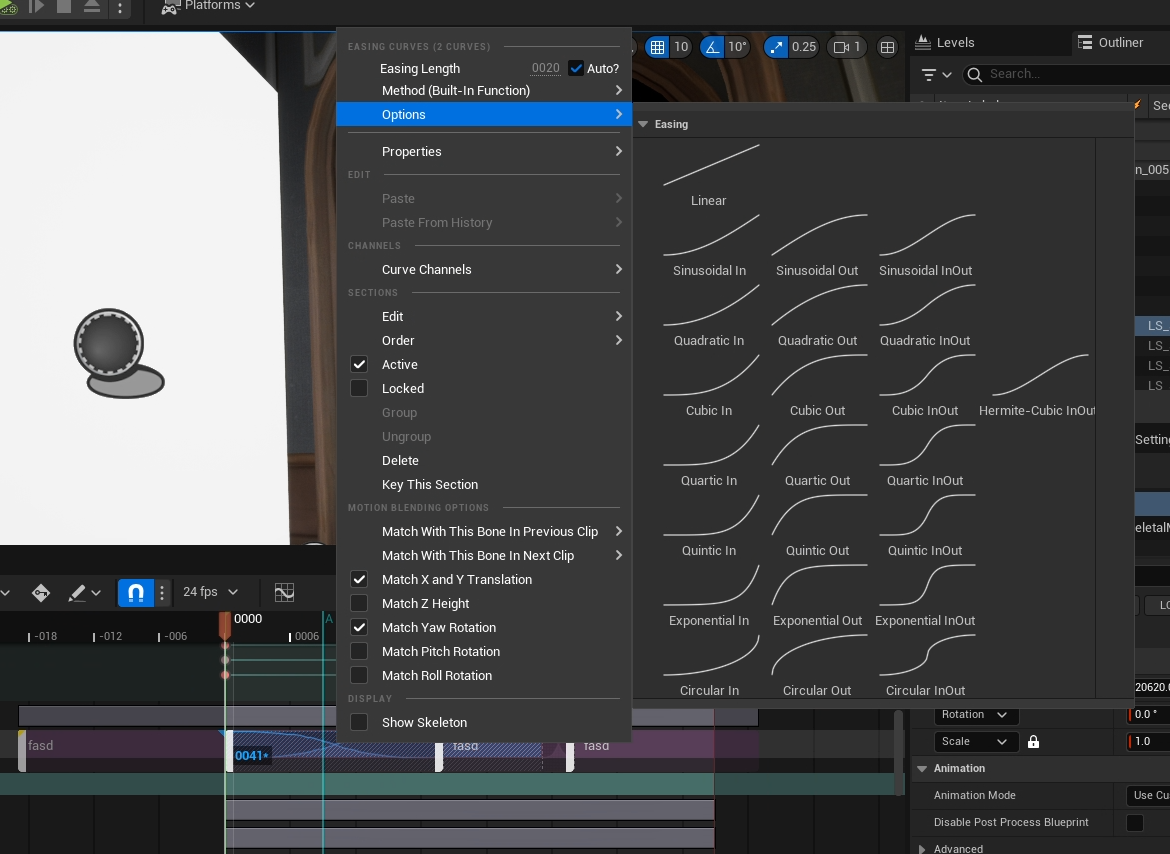Open the pencil tool options arrow
This screenshot has height=854, width=1170.
(x=96, y=593)
